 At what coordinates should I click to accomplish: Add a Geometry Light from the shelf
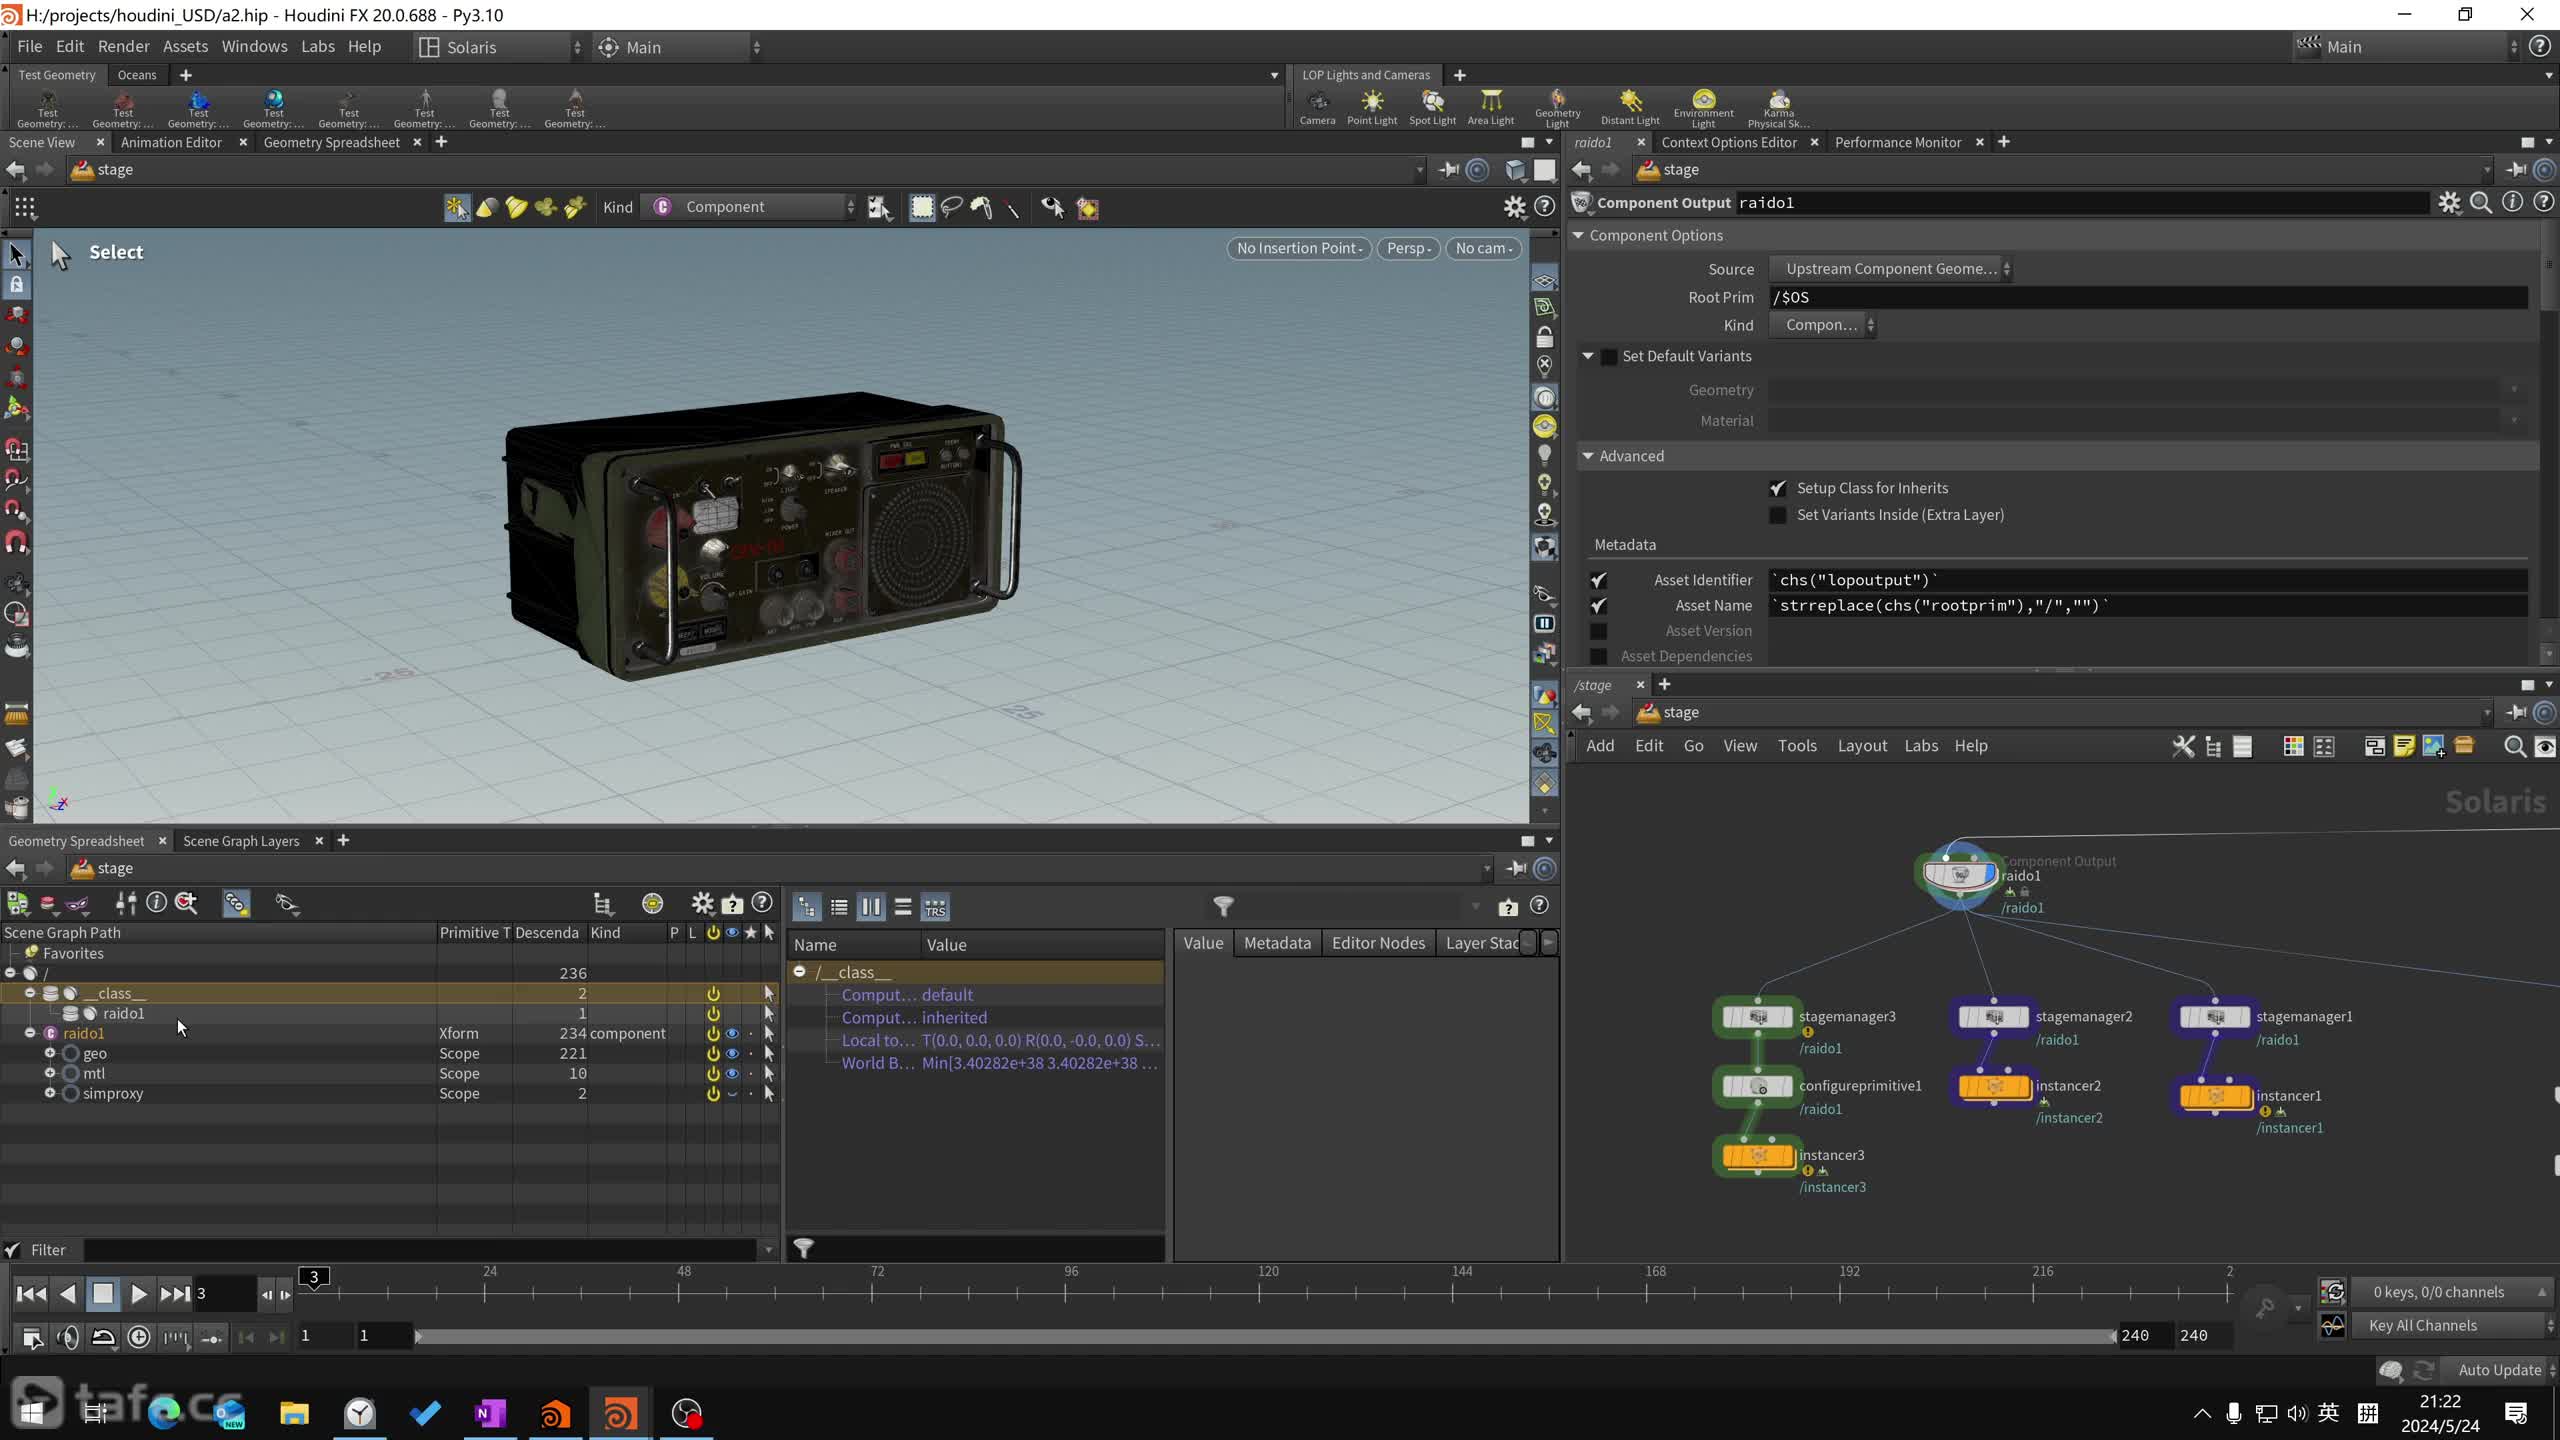pos(1557,107)
